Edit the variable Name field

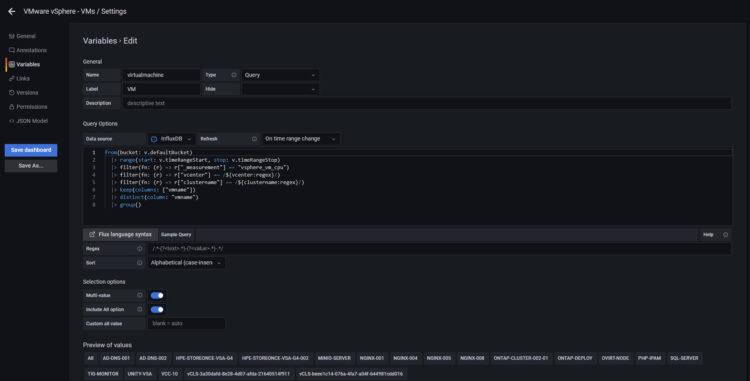(161, 75)
